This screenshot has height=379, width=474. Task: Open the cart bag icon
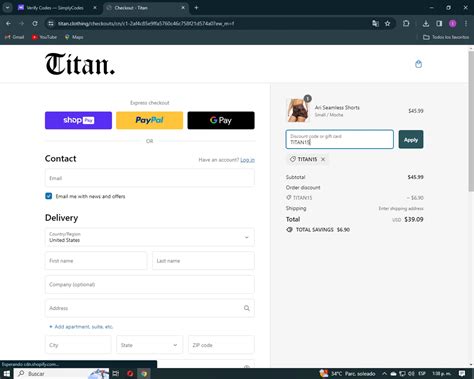[x=418, y=64]
